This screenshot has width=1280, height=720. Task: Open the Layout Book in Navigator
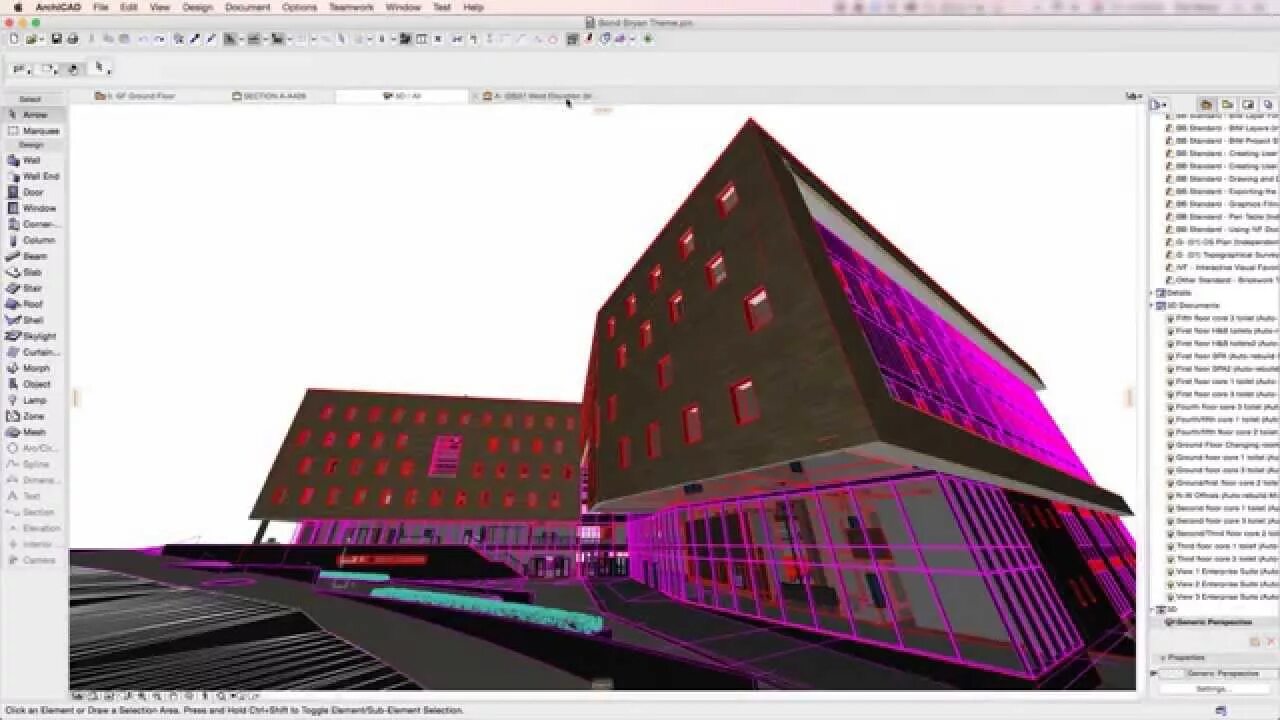click(1248, 104)
